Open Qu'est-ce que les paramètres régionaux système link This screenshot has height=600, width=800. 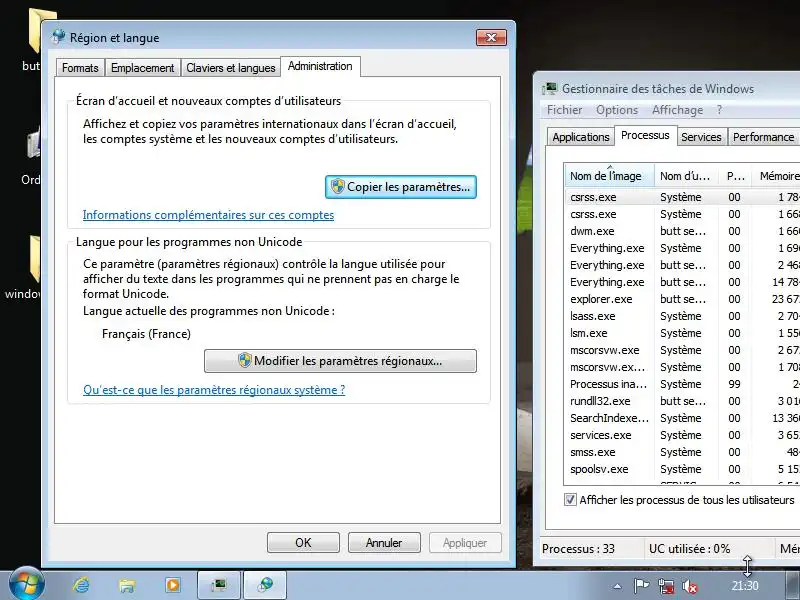(214, 390)
